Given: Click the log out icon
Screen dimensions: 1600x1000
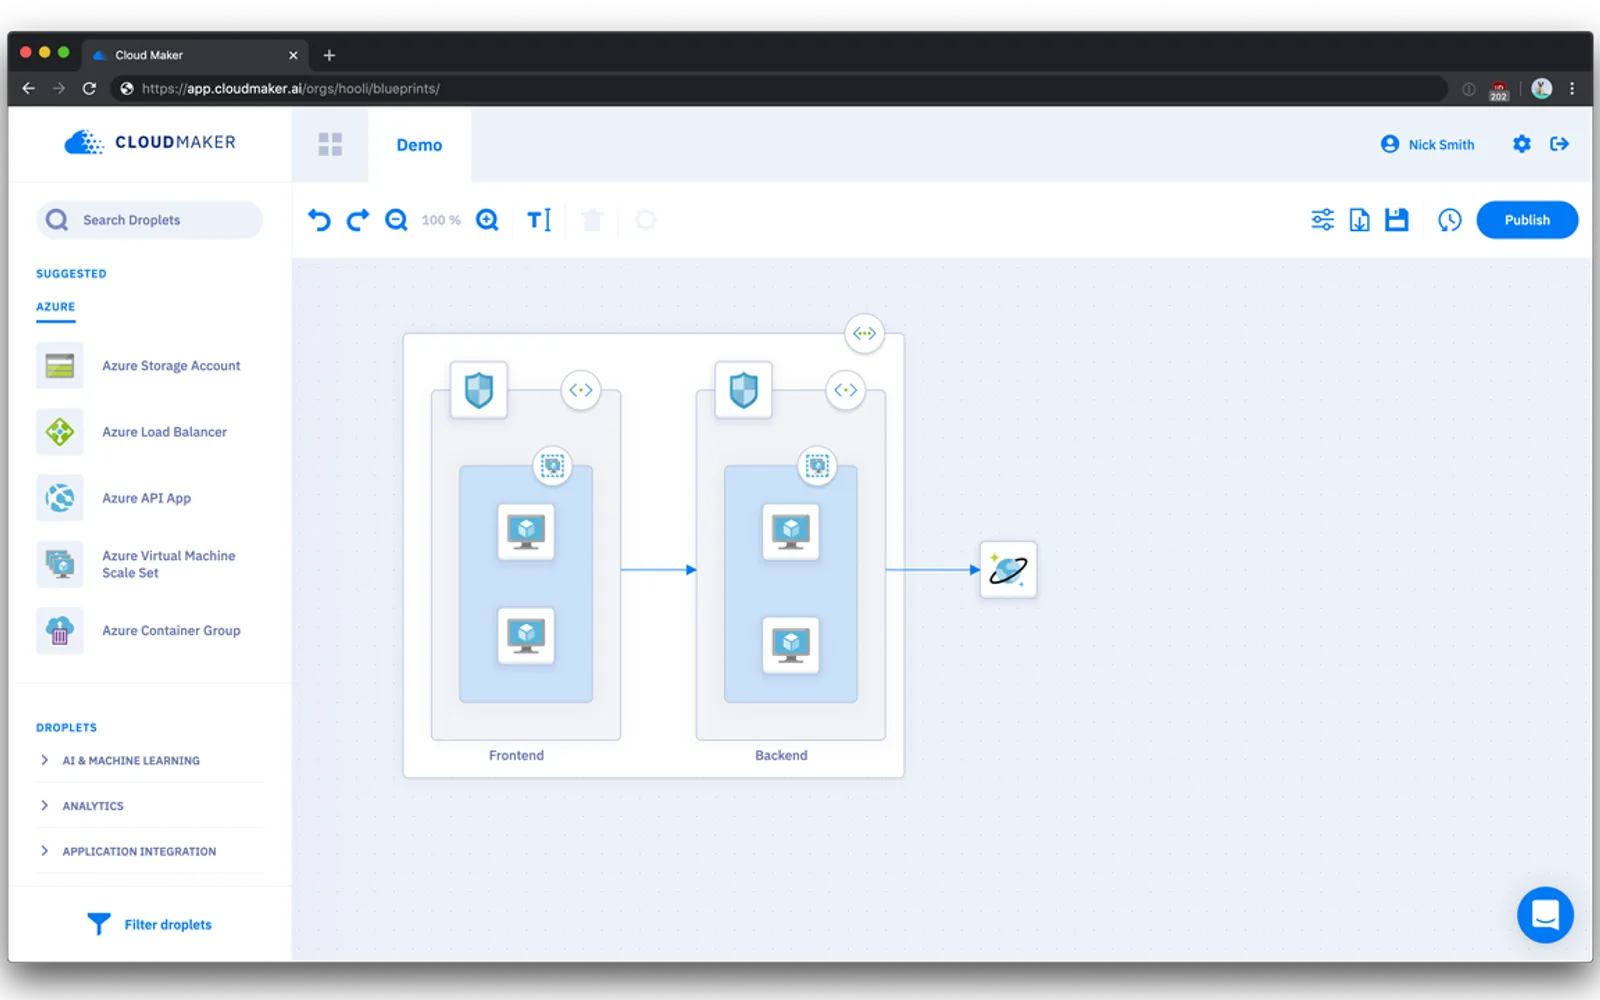Looking at the screenshot, I should pyautogui.click(x=1559, y=144).
